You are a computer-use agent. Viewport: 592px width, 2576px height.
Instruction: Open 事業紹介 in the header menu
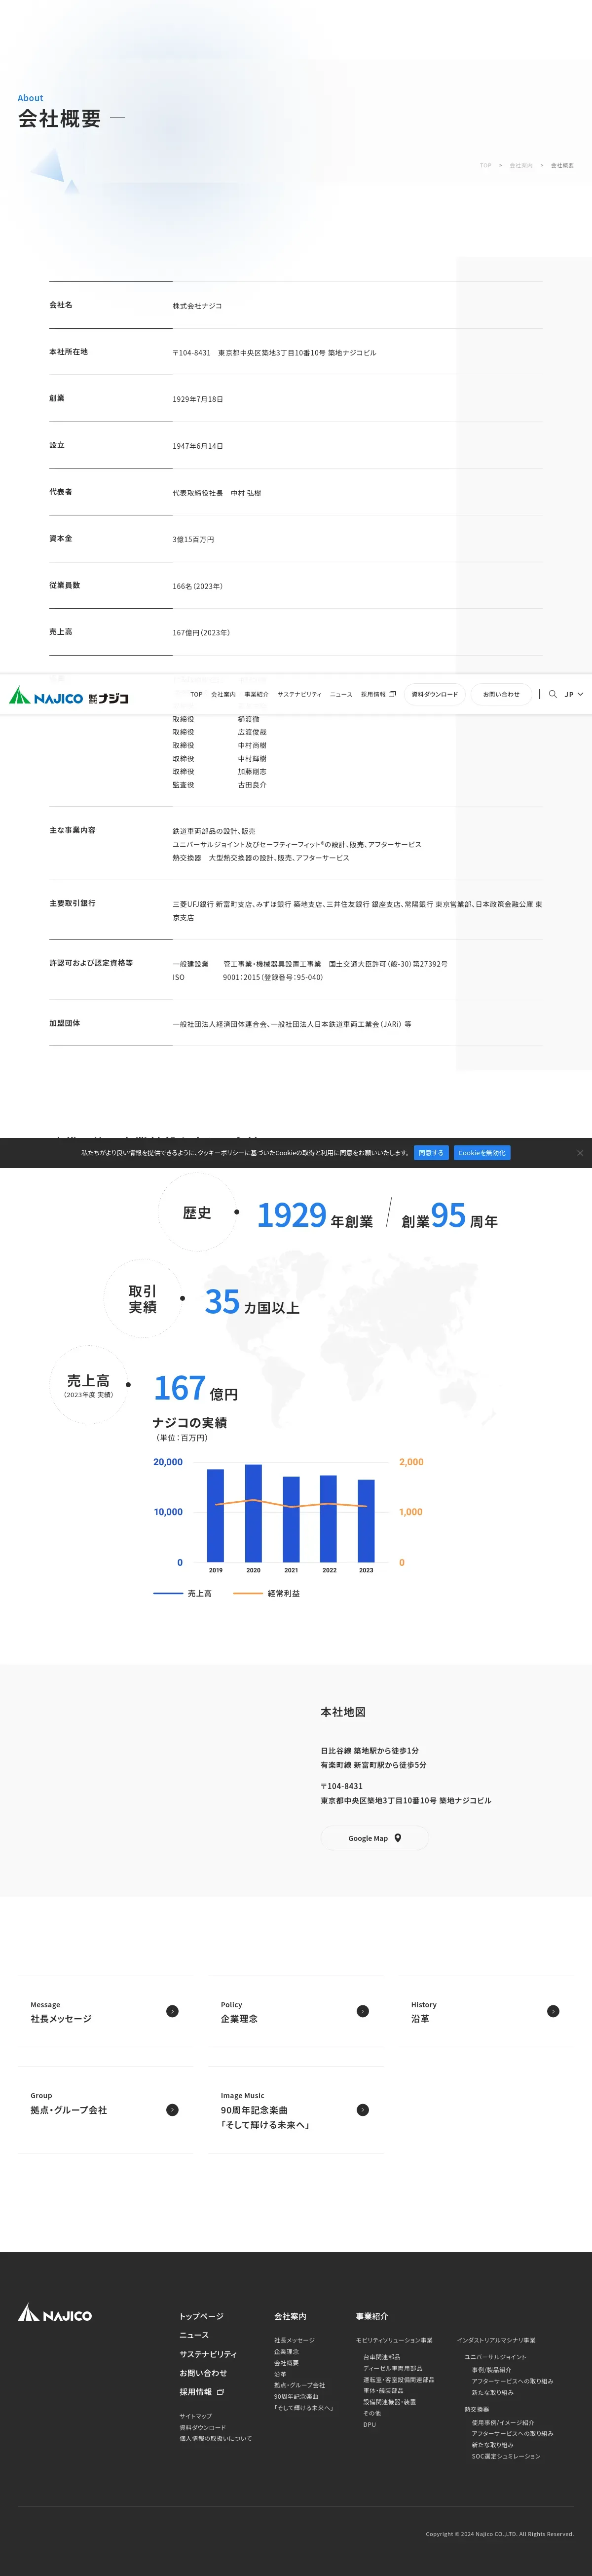pyautogui.click(x=256, y=694)
